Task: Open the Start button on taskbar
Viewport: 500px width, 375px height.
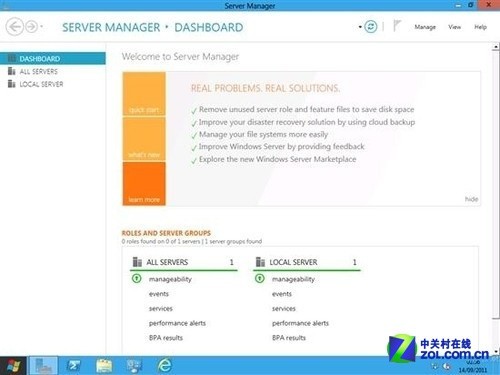Action: [13, 366]
